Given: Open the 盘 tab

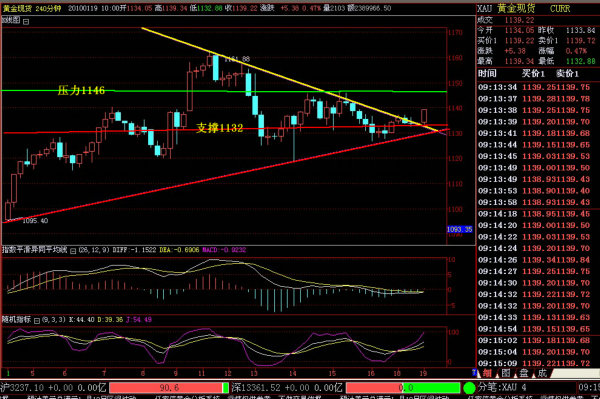Looking at the screenshot, I should [523, 373].
